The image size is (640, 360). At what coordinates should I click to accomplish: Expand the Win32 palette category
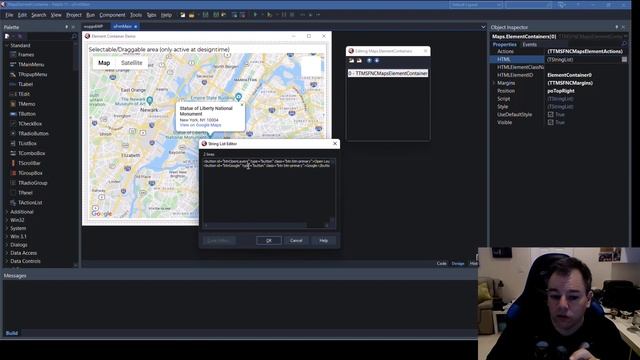click(x=7, y=220)
